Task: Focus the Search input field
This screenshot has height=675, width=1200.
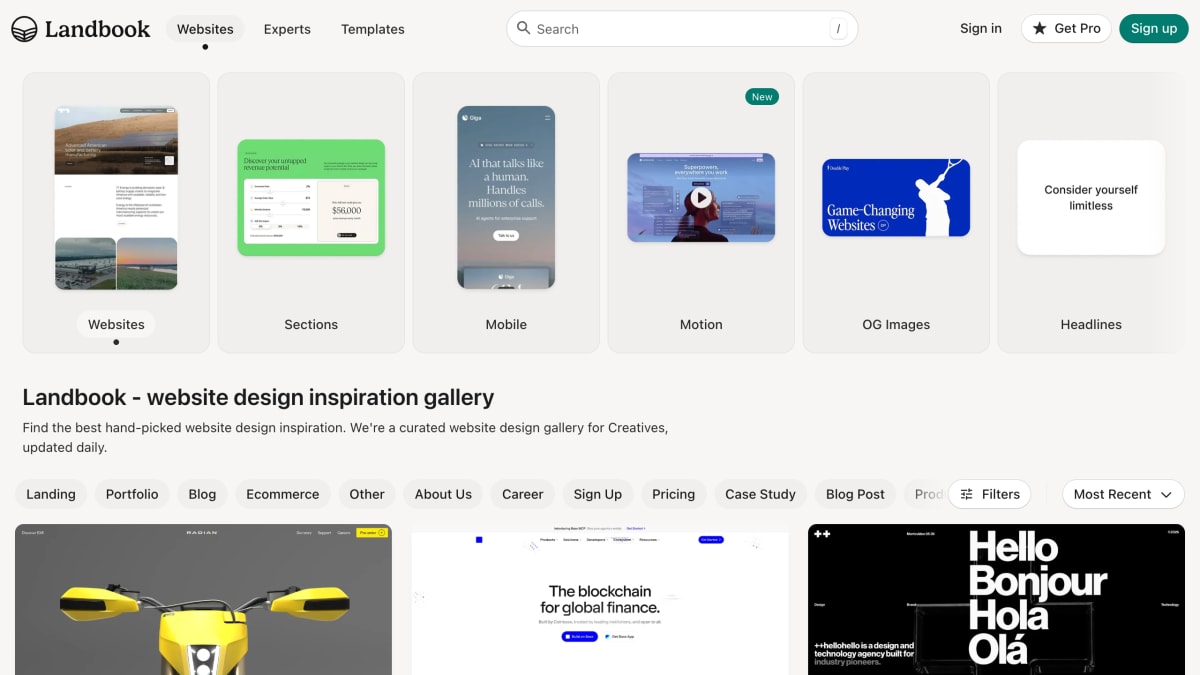Action: pos(682,29)
